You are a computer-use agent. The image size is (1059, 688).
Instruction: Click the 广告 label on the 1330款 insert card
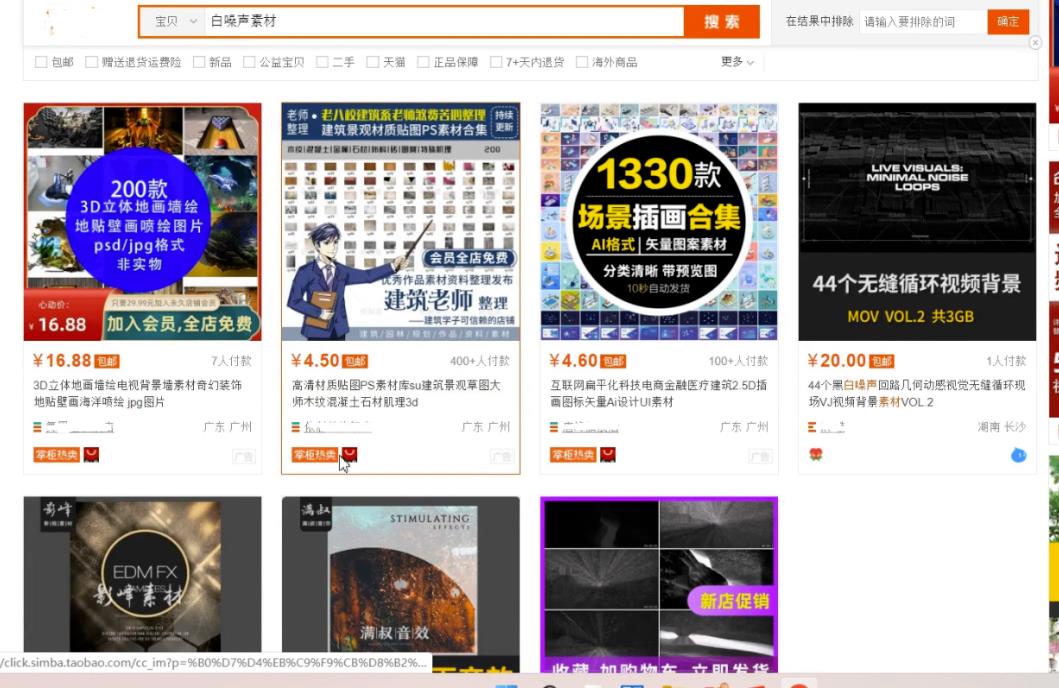[758, 455]
